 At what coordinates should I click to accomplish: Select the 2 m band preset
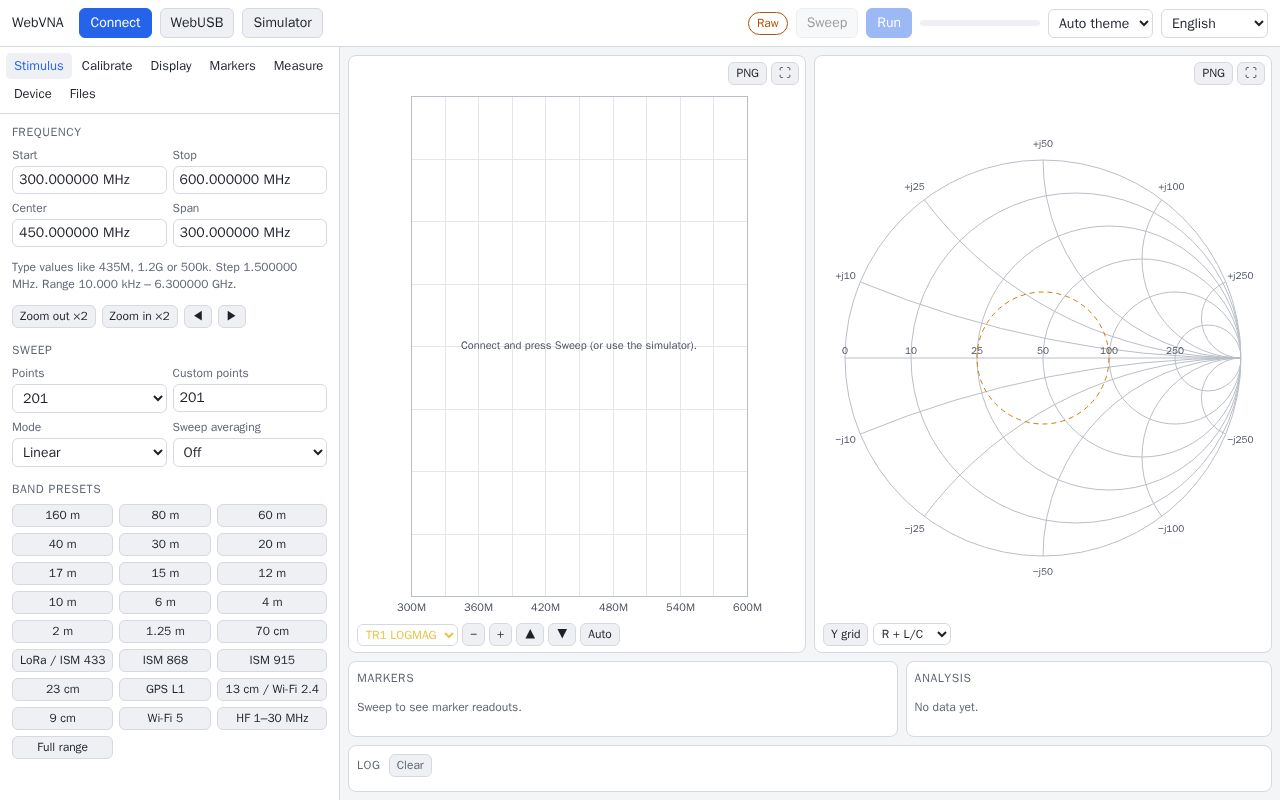[62, 631]
